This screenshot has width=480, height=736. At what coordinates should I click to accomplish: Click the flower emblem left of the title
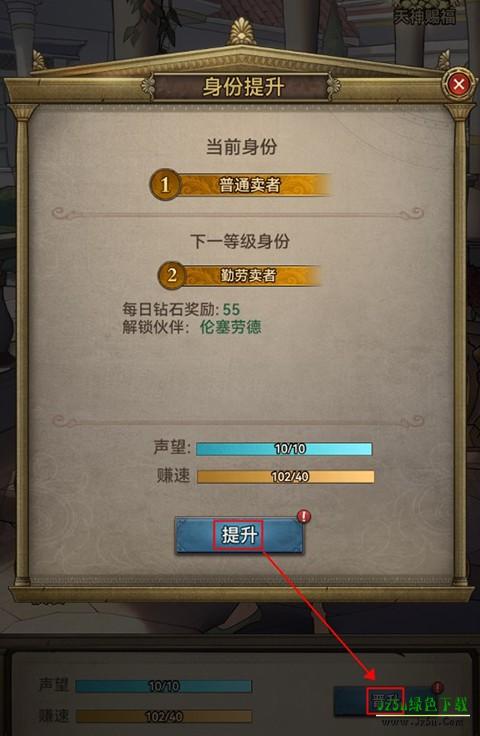pos(149,86)
